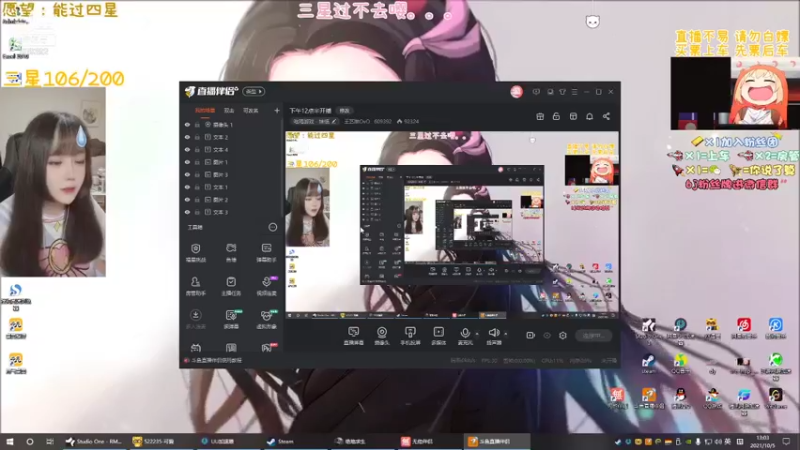The width and height of the screenshot is (800, 450).
Task: Toggle visibility of 文本 1 source
Action: [x=187, y=187]
